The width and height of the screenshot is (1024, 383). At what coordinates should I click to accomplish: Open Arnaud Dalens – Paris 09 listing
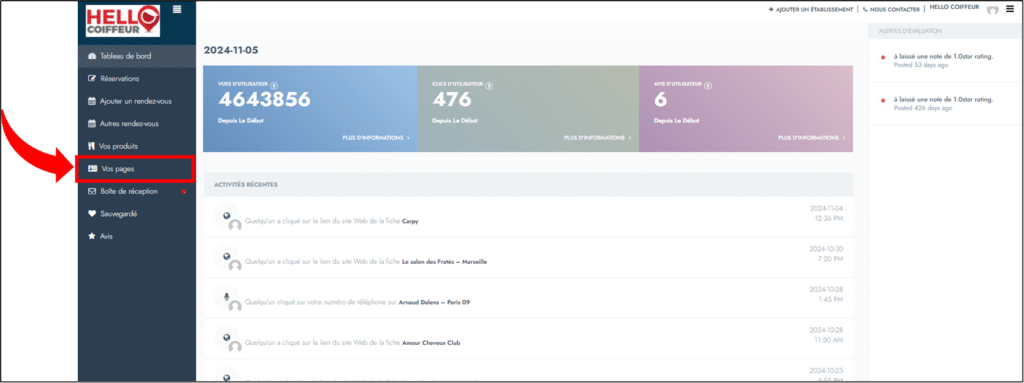click(x=434, y=303)
